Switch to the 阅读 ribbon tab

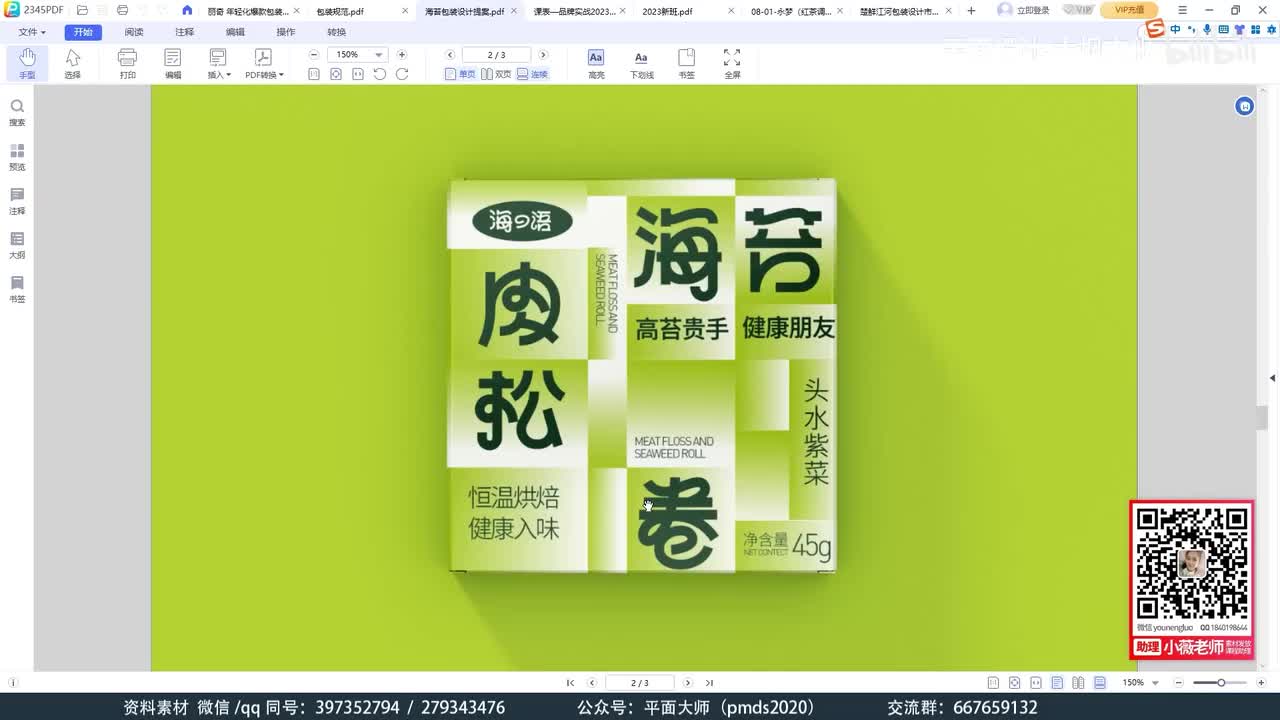click(134, 32)
